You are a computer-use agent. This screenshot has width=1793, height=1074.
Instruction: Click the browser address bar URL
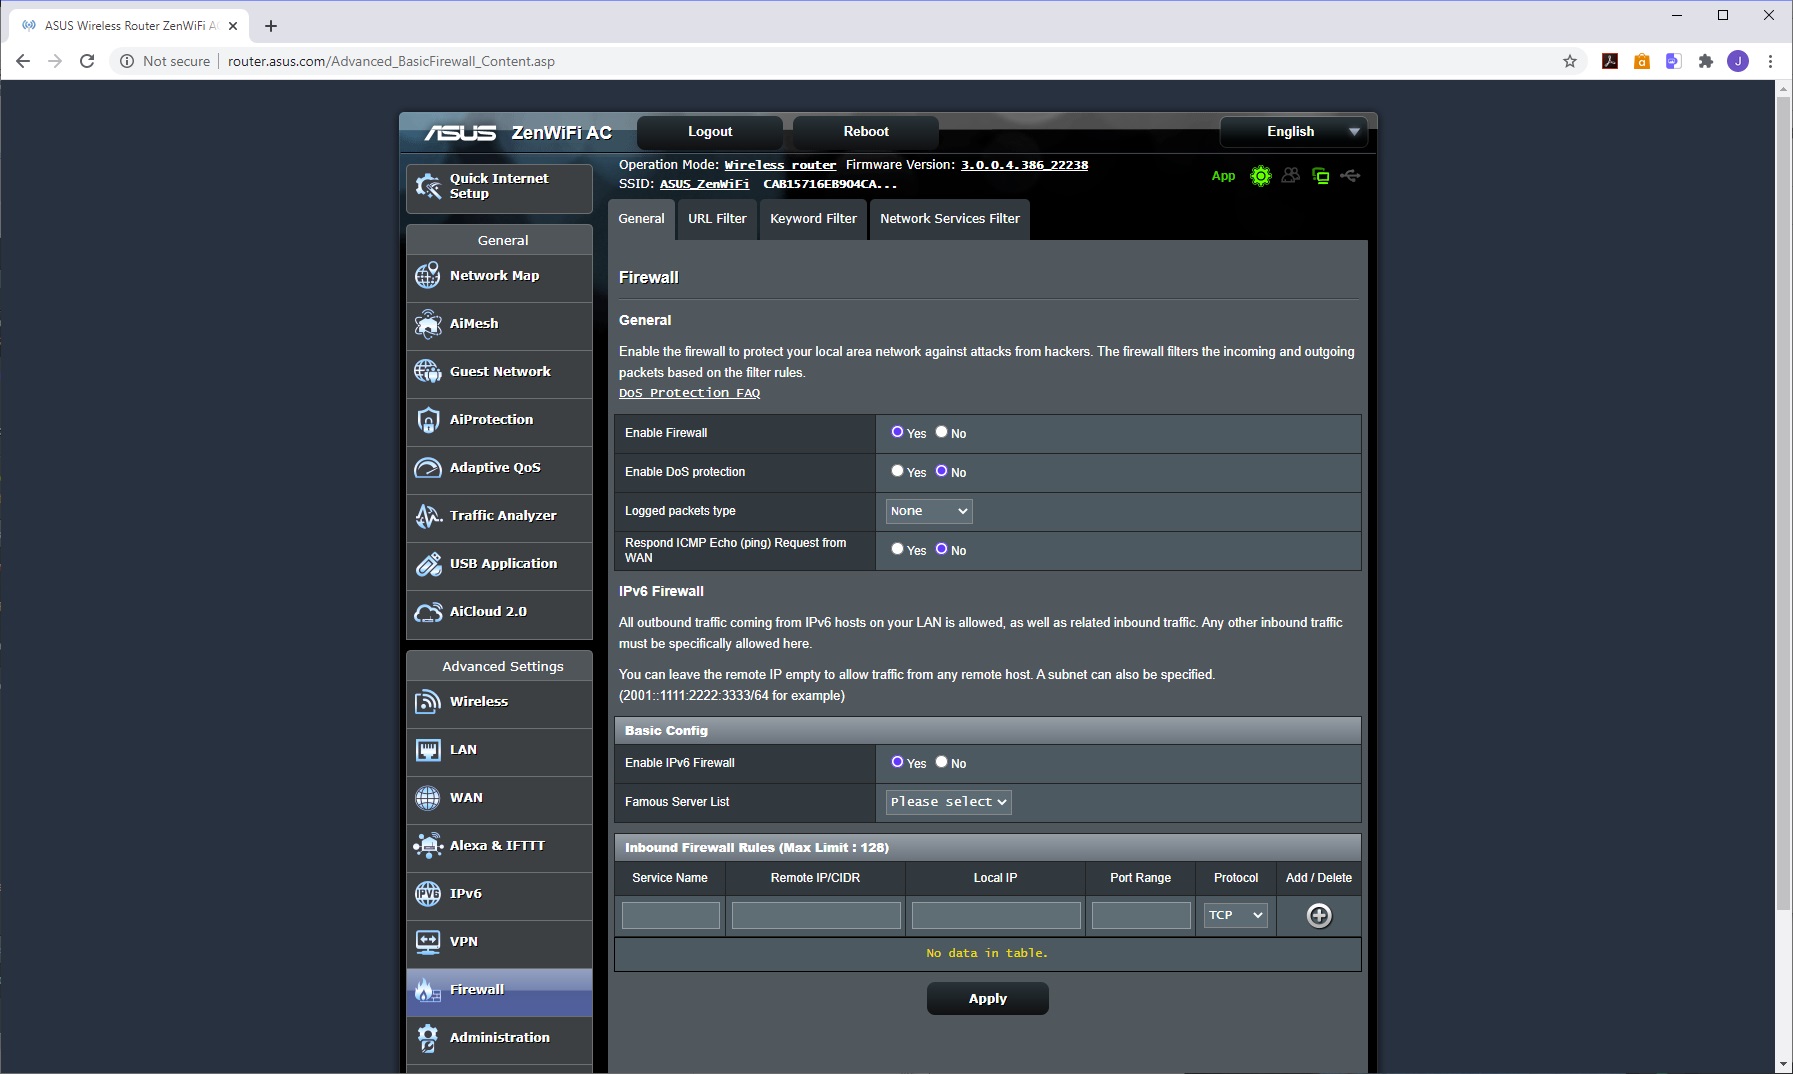click(x=391, y=61)
